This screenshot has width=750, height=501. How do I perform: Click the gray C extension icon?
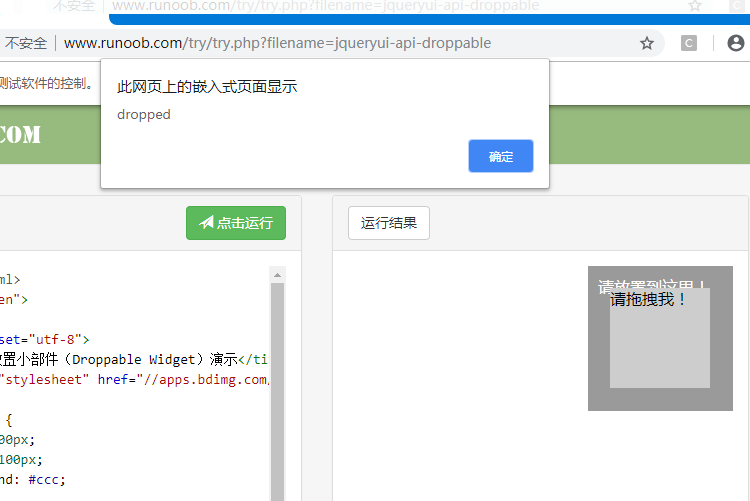pos(689,43)
